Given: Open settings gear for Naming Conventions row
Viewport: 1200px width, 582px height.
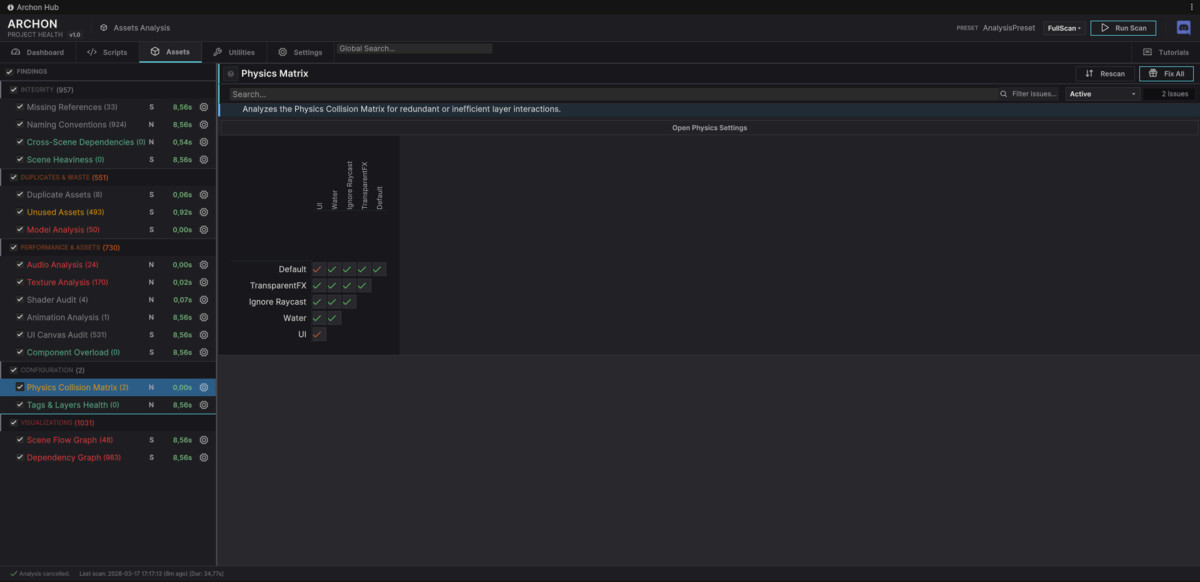Looking at the screenshot, I should [203, 125].
